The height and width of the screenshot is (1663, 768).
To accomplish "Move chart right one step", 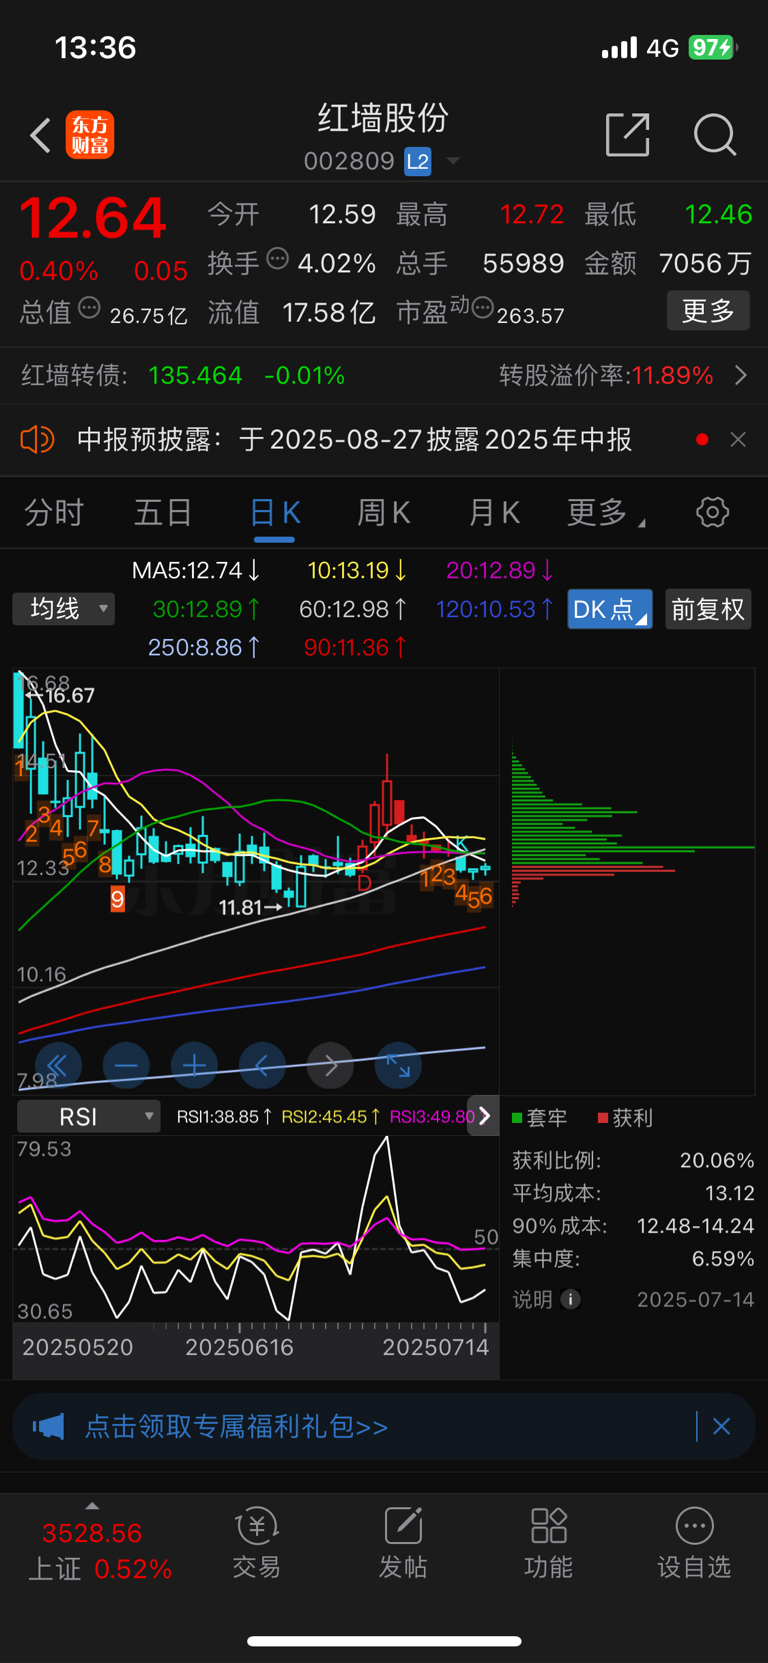I will [x=330, y=1066].
